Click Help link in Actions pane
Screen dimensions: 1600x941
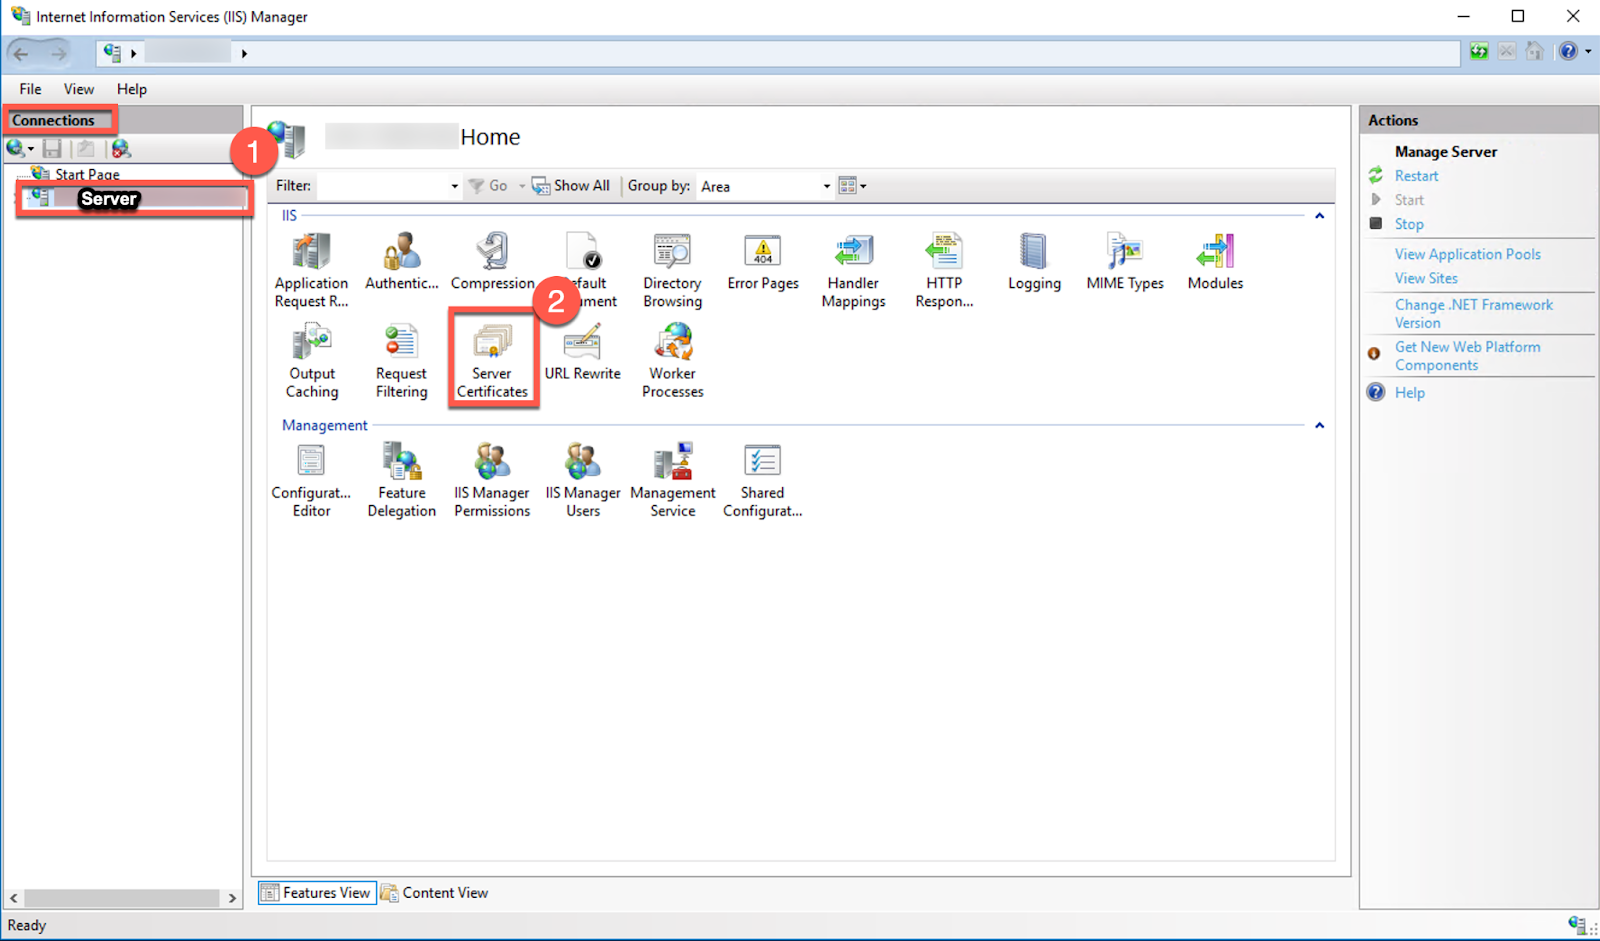coord(1409,393)
